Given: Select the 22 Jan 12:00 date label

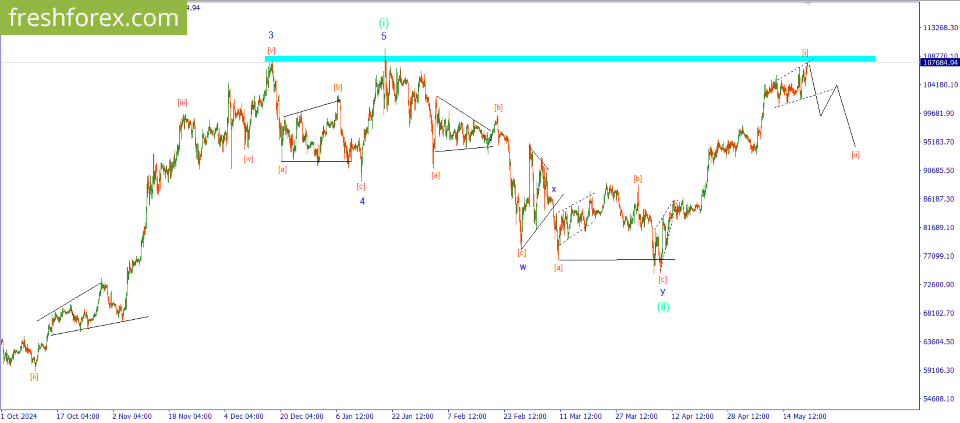Looking at the screenshot, I should click(x=412, y=417).
